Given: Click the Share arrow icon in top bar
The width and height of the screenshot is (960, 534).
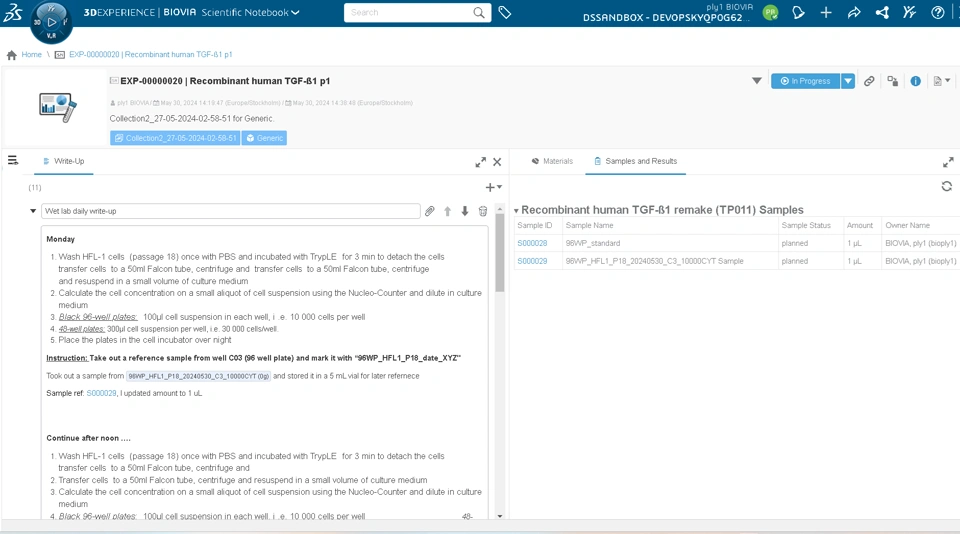Looking at the screenshot, I should coord(854,12).
